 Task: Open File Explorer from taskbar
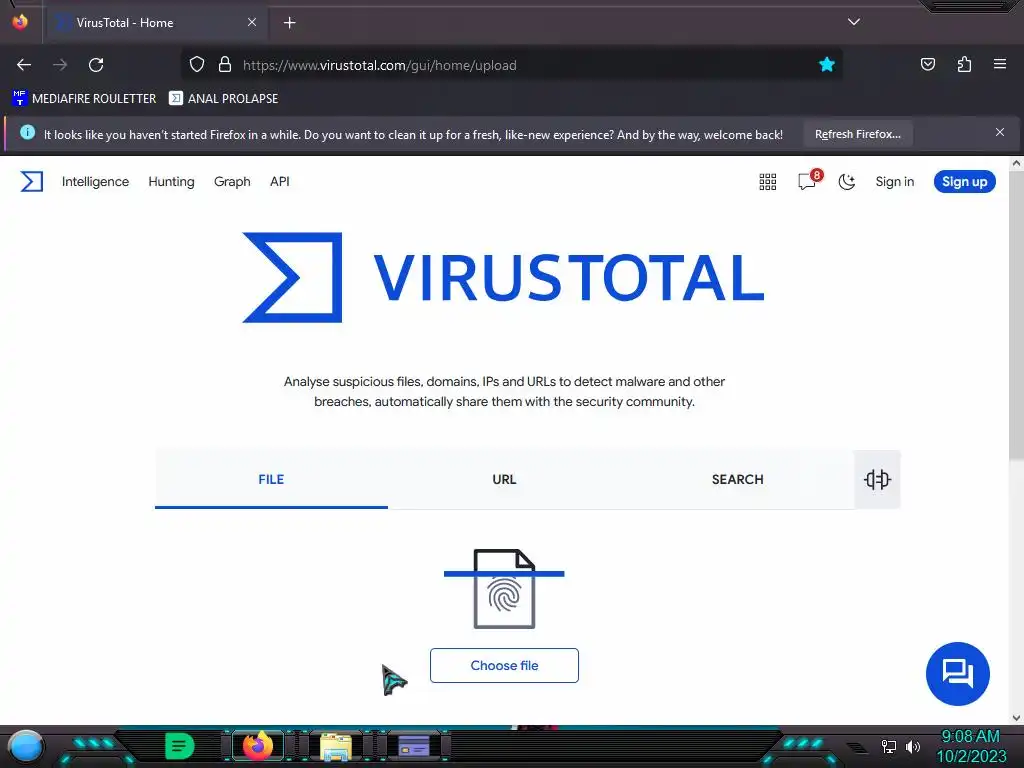click(x=336, y=747)
